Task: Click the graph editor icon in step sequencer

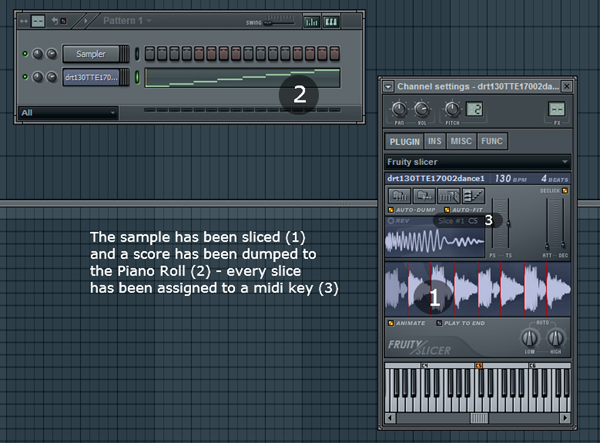Action: [x=311, y=22]
